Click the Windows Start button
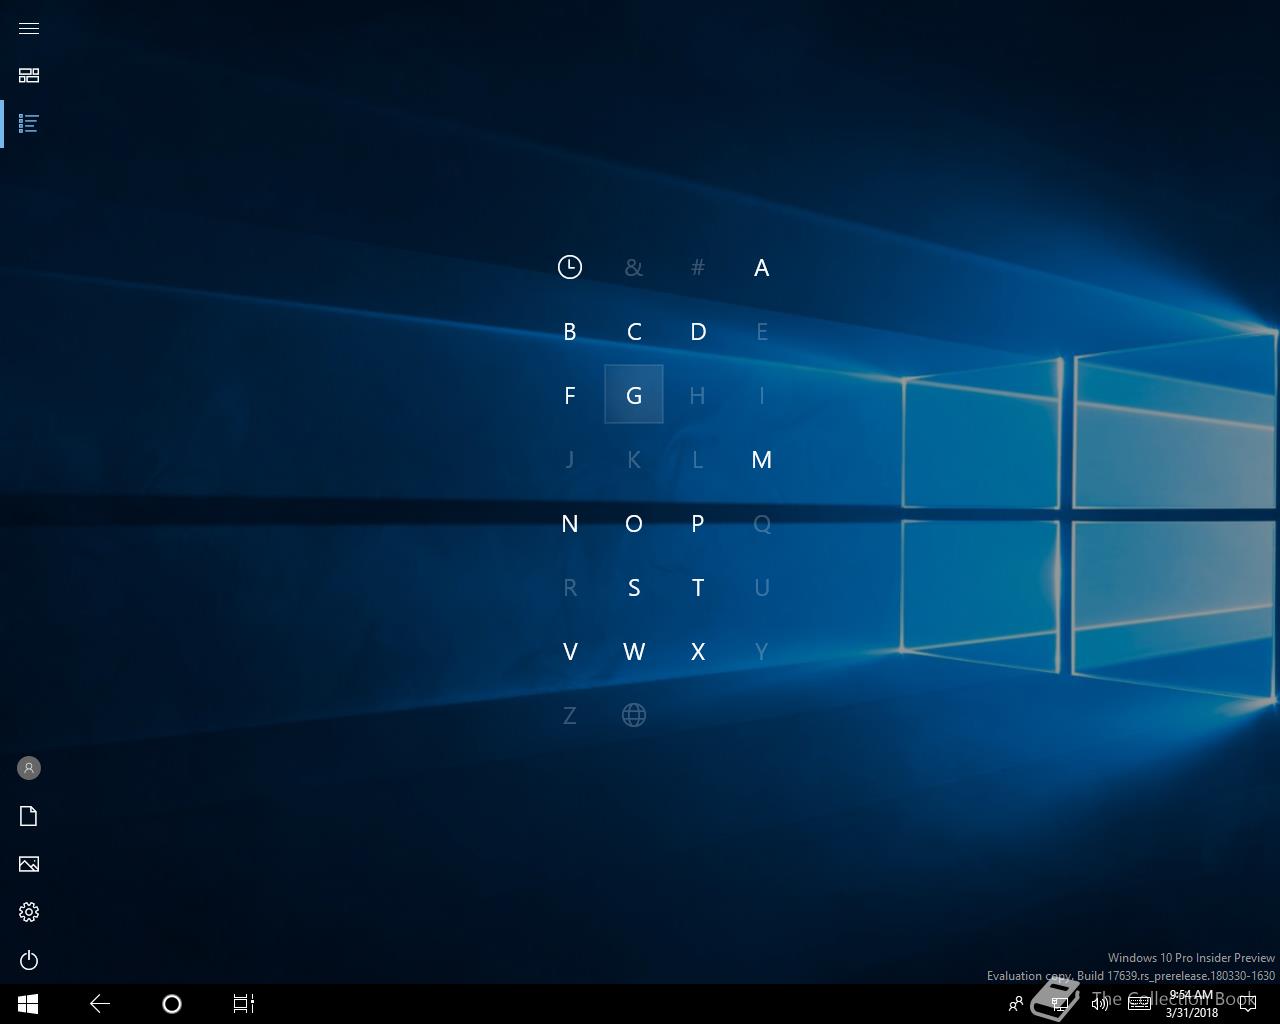The width and height of the screenshot is (1280, 1024). pos(28,1003)
